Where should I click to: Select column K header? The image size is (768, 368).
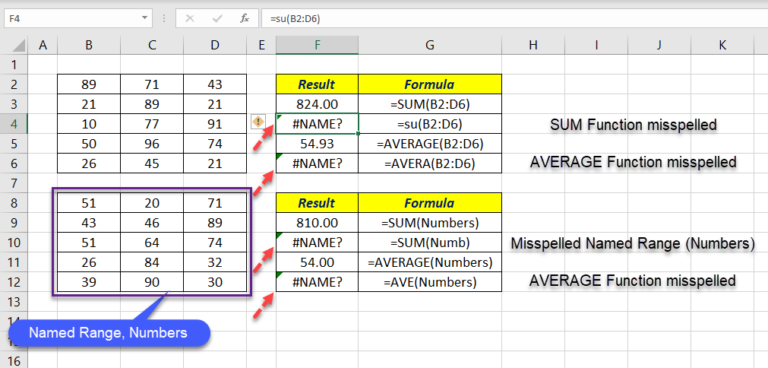(722, 45)
